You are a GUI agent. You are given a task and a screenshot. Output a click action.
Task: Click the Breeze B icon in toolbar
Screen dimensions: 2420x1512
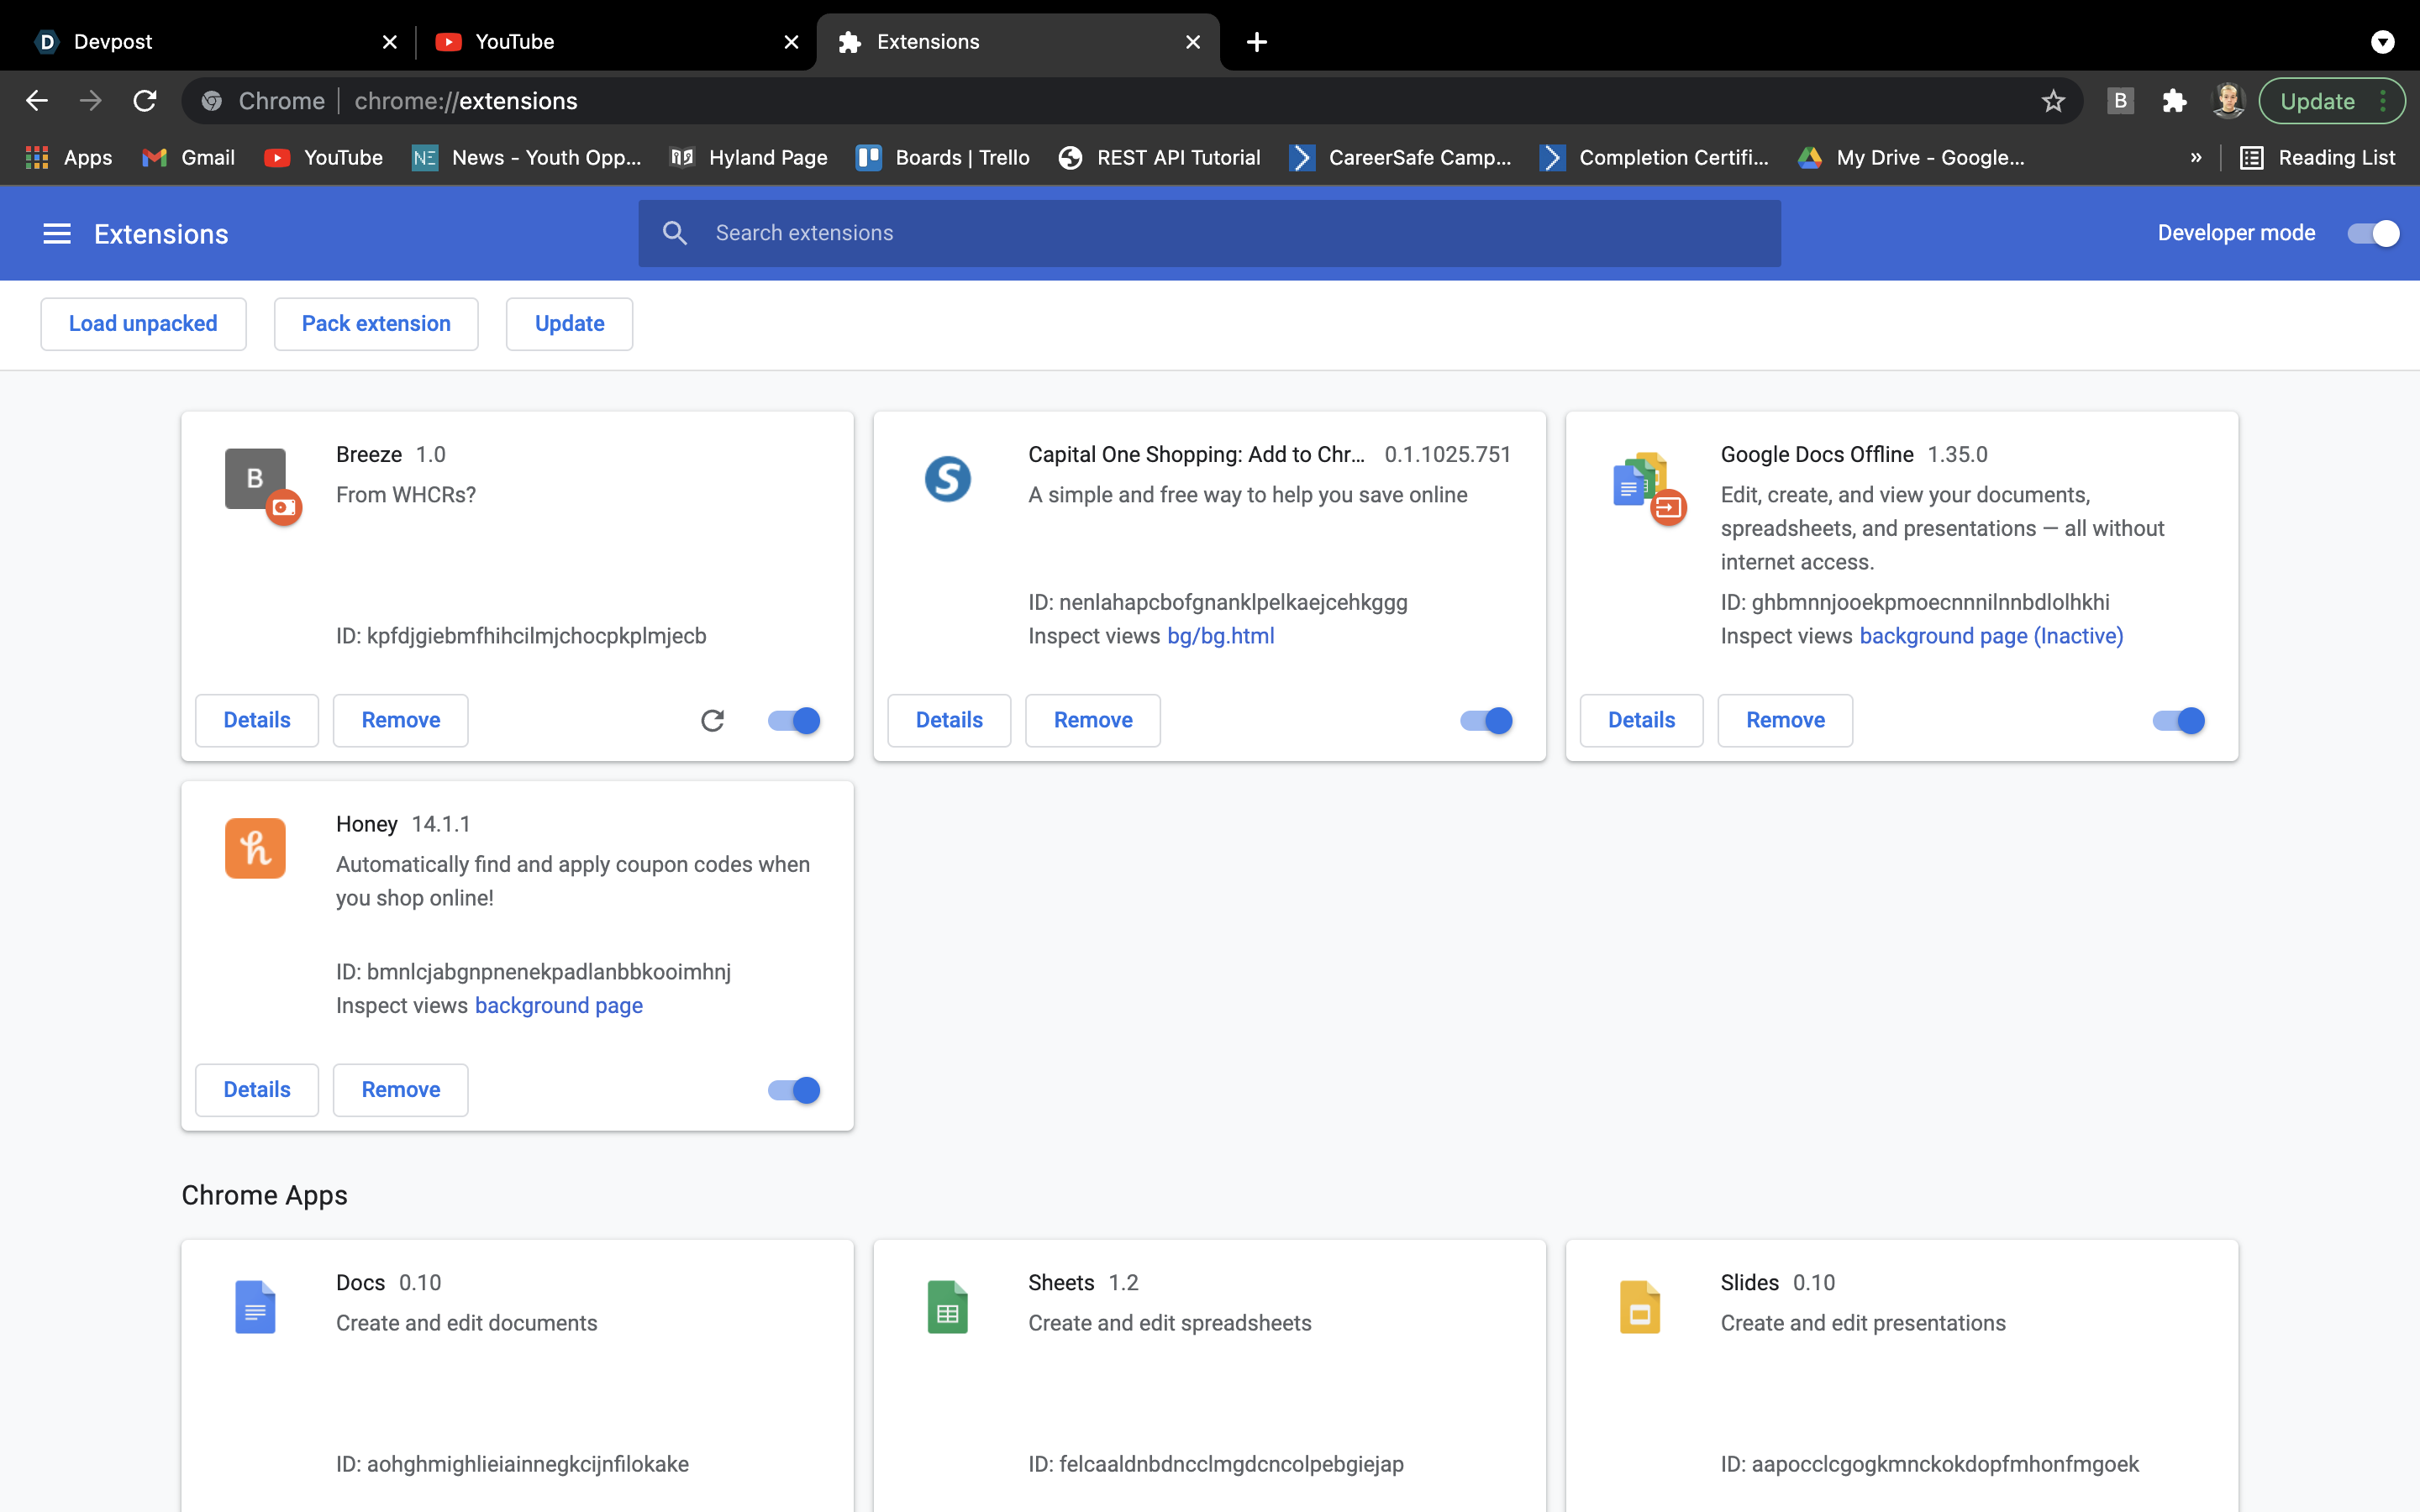tap(2120, 101)
